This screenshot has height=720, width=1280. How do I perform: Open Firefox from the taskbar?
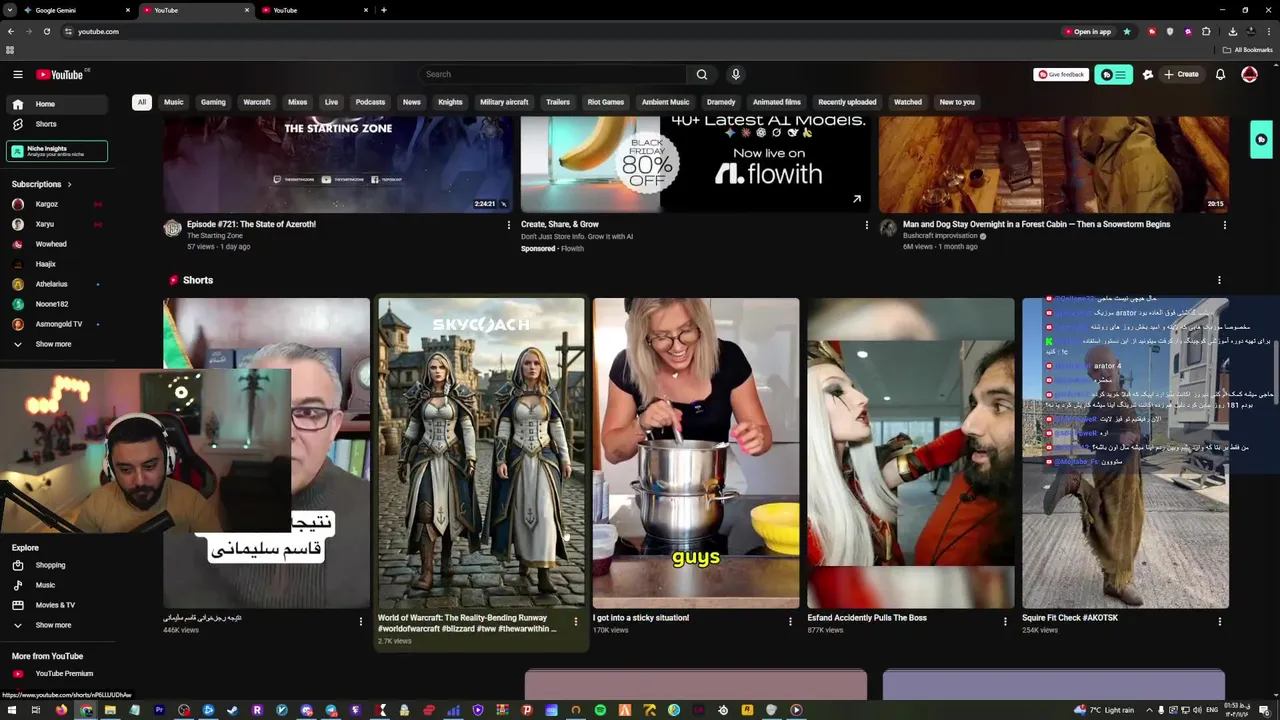tap(61, 710)
